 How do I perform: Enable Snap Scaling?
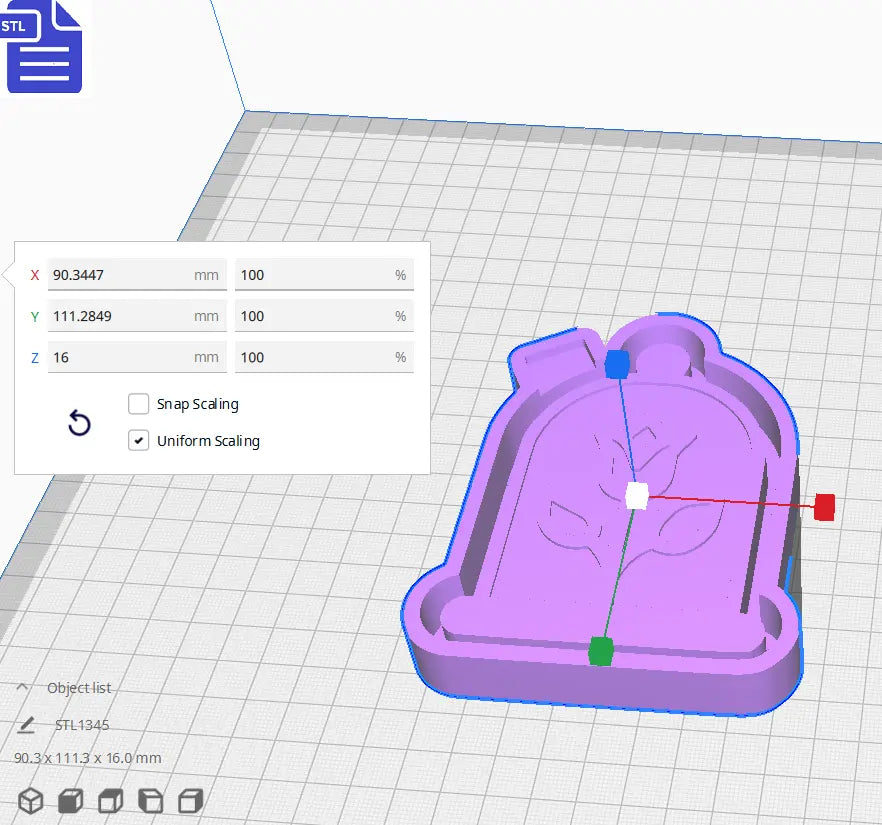[x=139, y=404]
